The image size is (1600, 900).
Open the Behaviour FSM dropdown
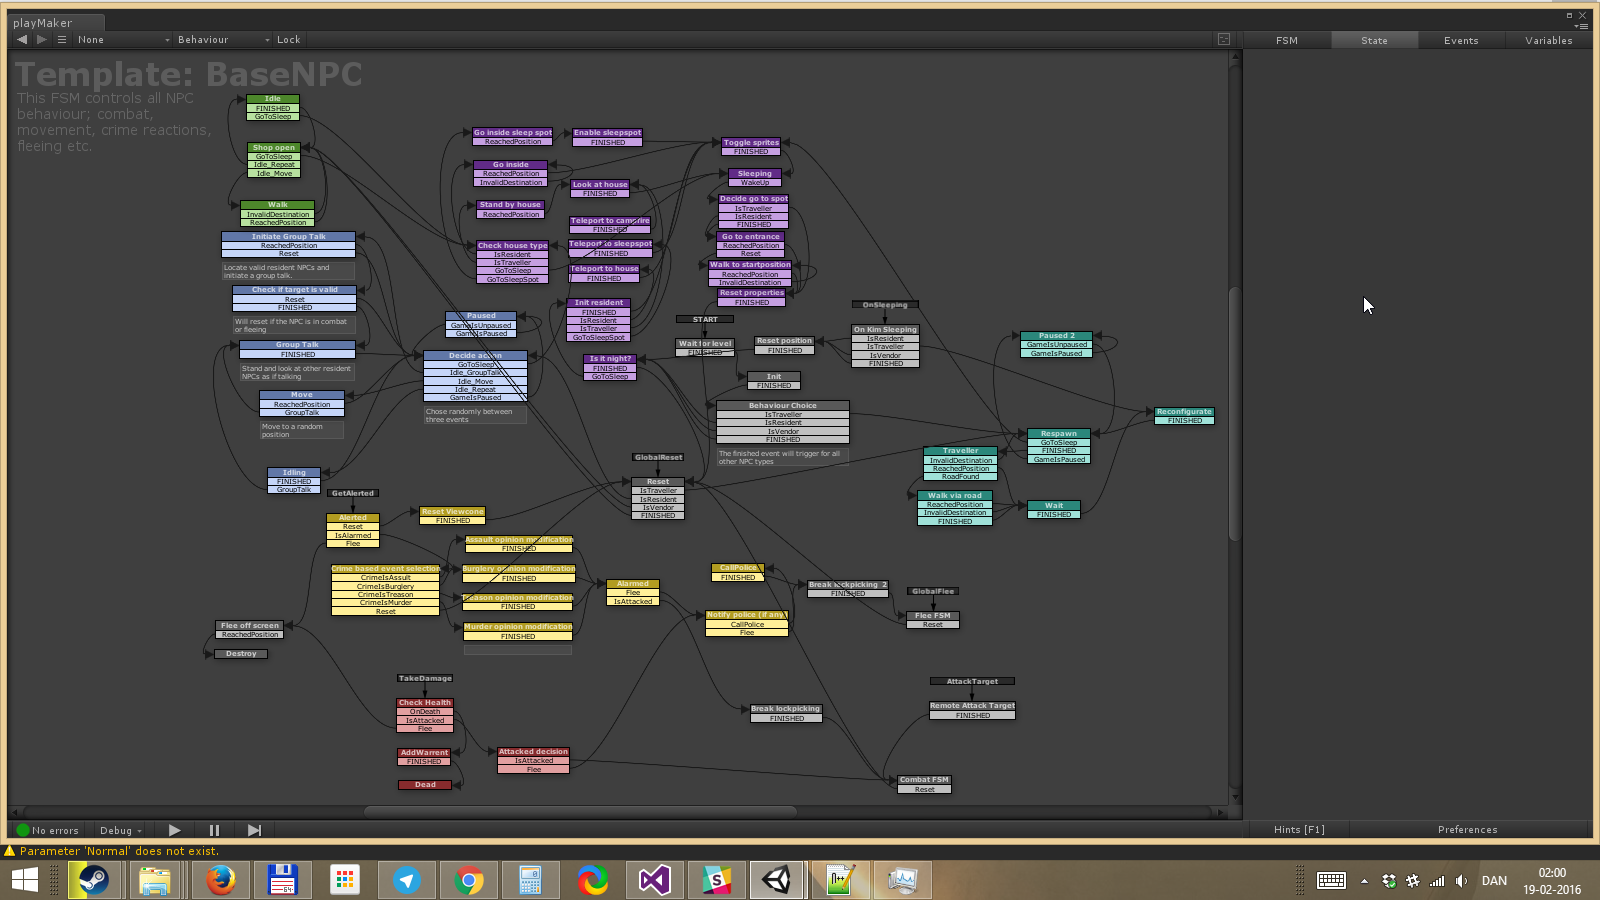(x=223, y=40)
